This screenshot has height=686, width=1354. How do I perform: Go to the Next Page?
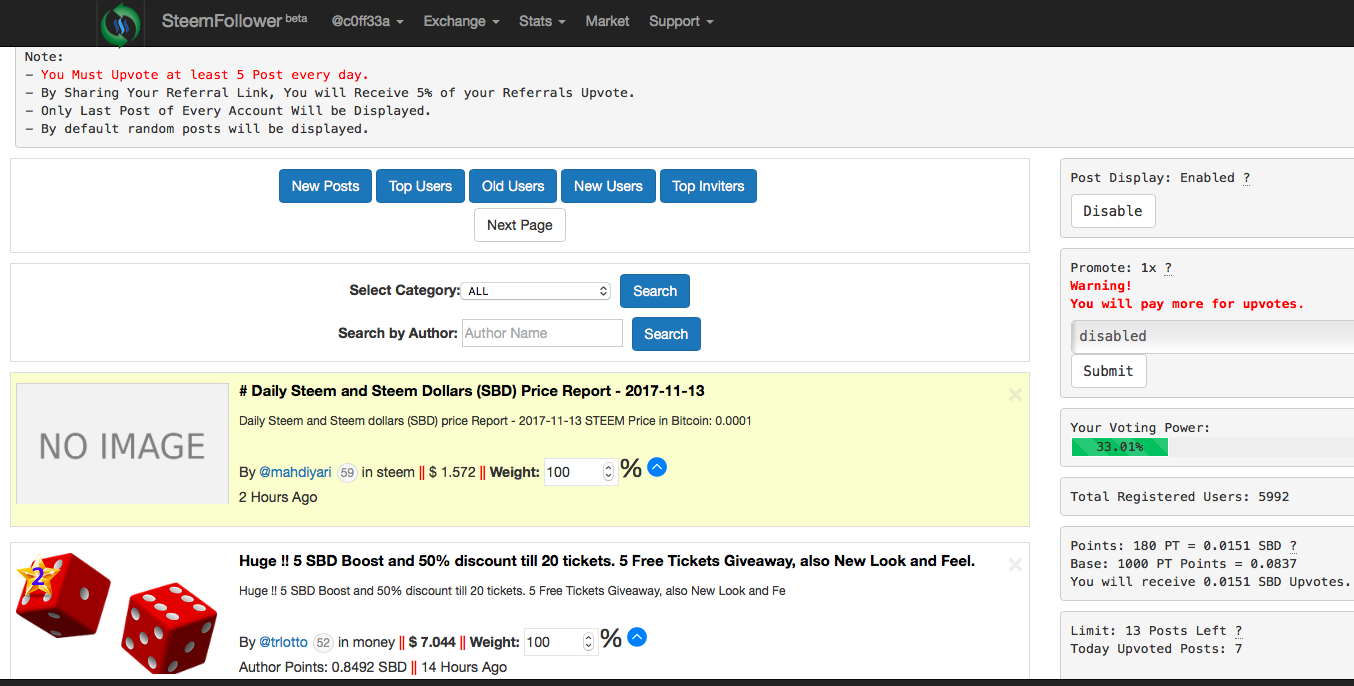(x=520, y=225)
